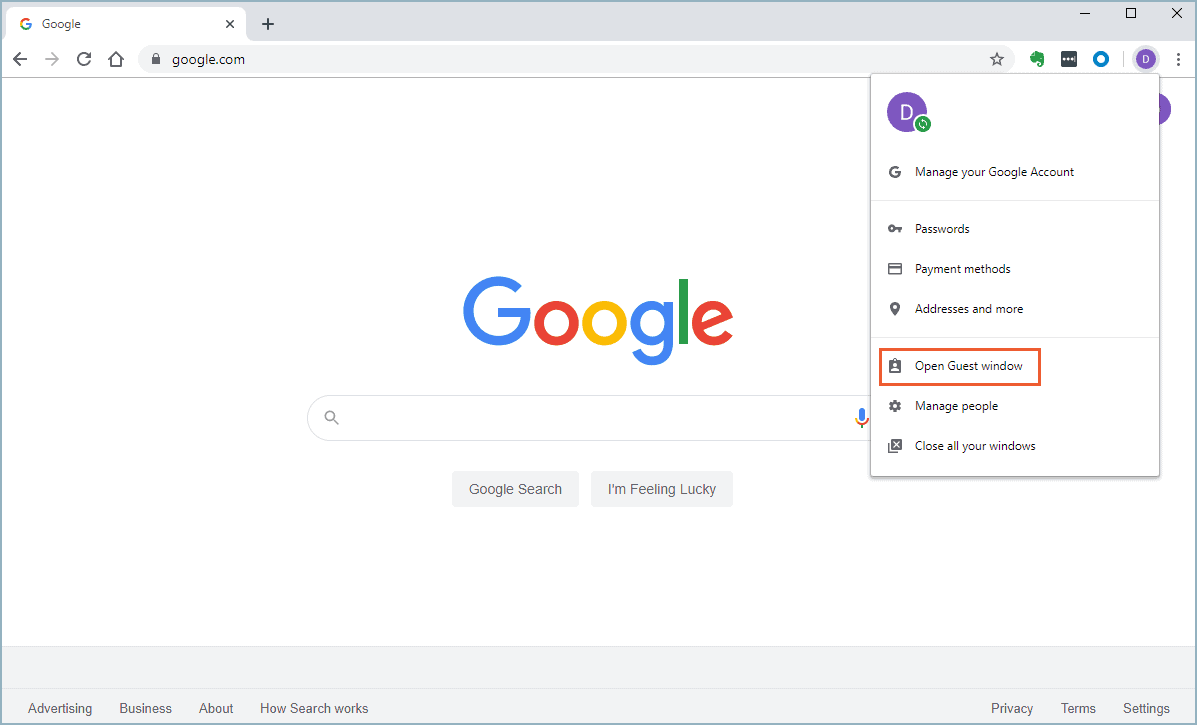Open the Home page icon
Screen dimensions: 1197x725
pyautogui.click(x=116, y=60)
